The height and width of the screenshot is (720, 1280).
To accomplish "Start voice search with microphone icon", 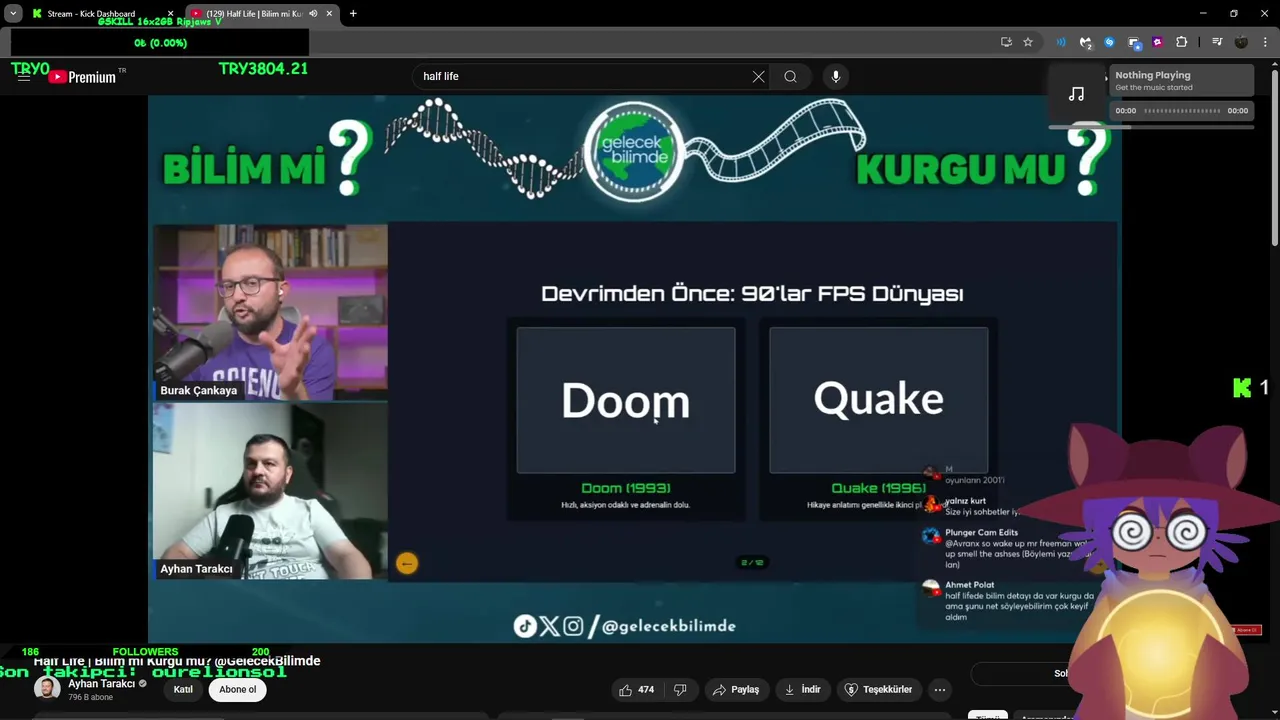I will pos(836,76).
